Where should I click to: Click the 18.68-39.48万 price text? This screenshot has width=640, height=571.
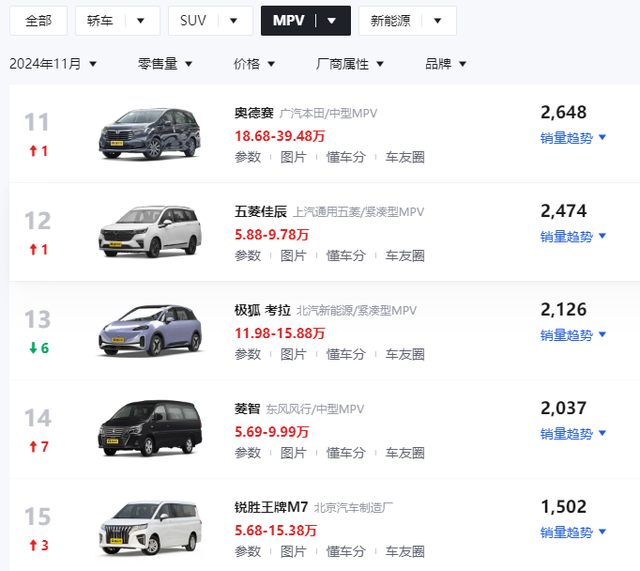point(280,136)
